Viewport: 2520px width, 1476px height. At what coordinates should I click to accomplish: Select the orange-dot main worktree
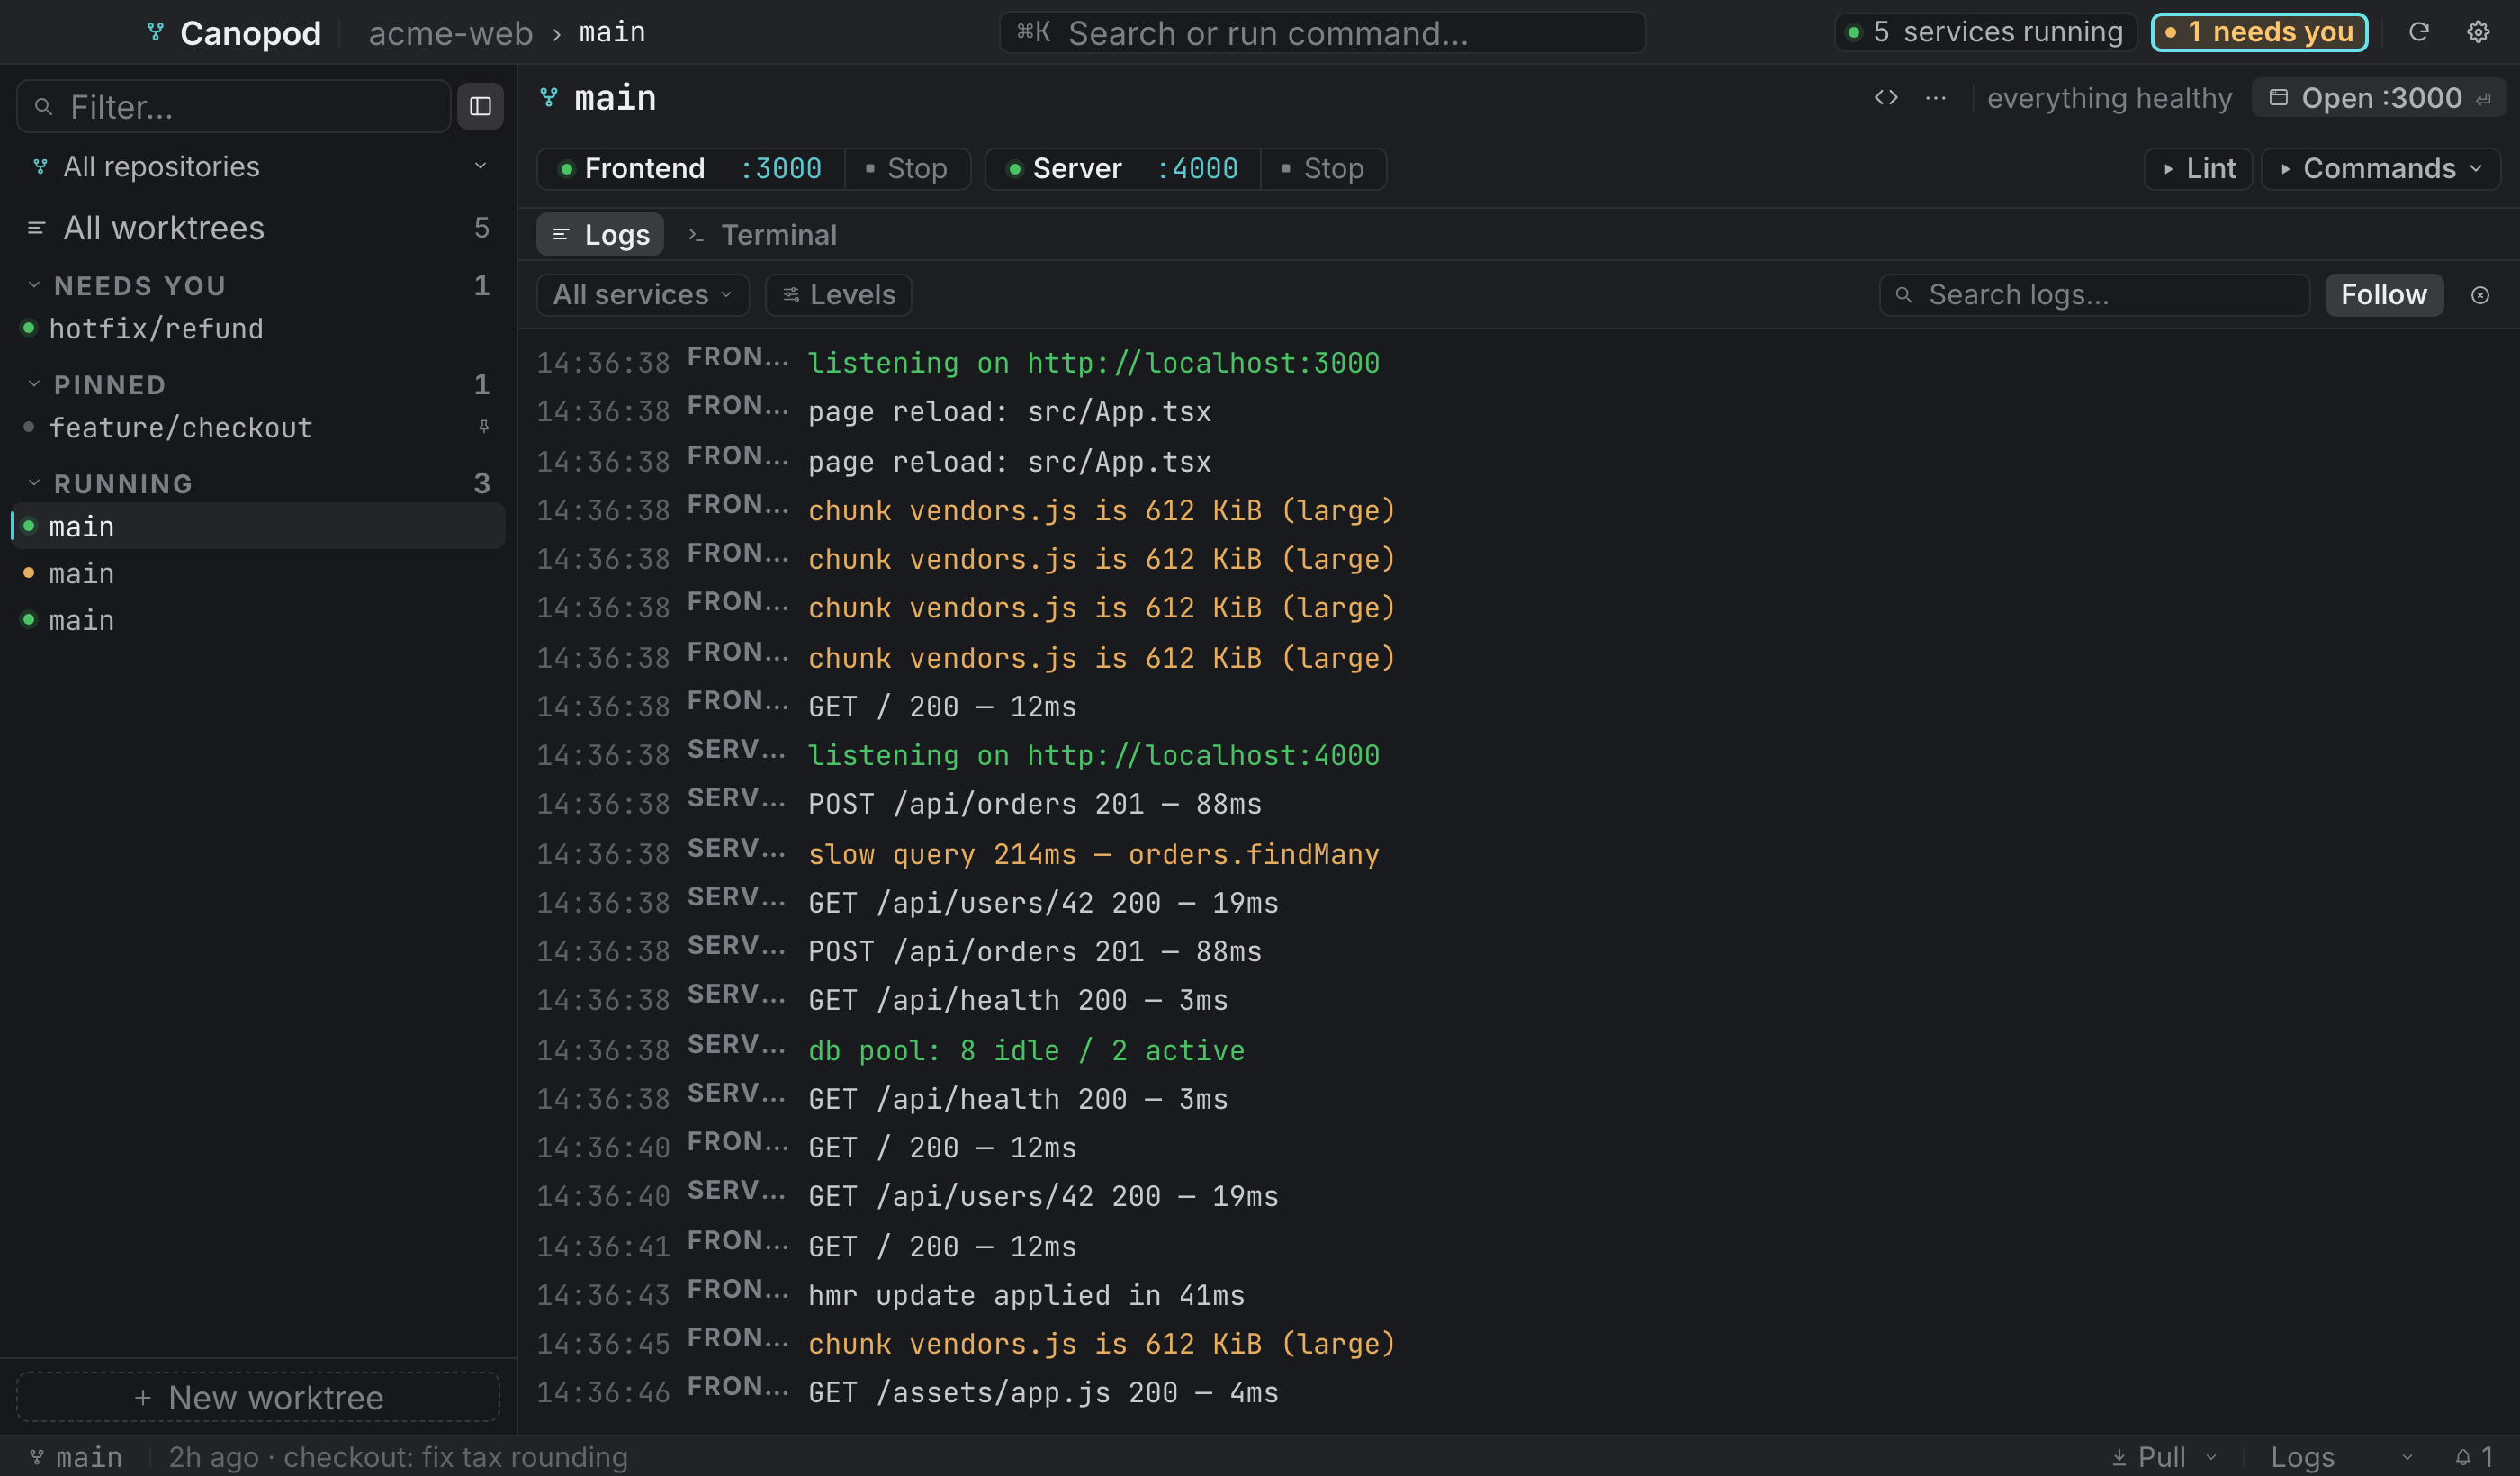[x=259, y=573]
